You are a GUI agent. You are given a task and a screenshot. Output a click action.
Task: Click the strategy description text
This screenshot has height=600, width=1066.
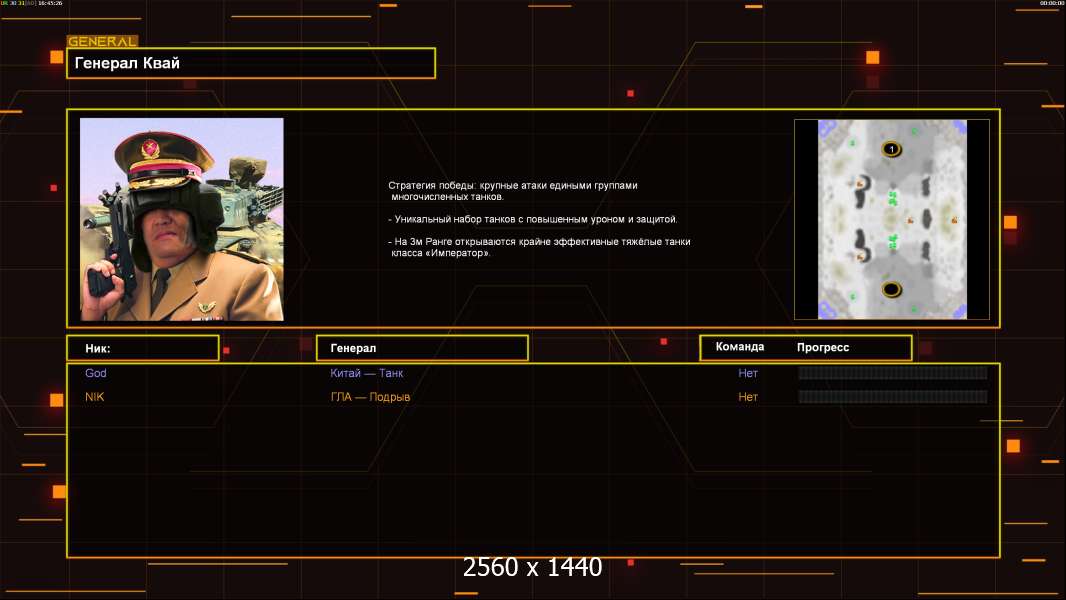coord(539,219)
